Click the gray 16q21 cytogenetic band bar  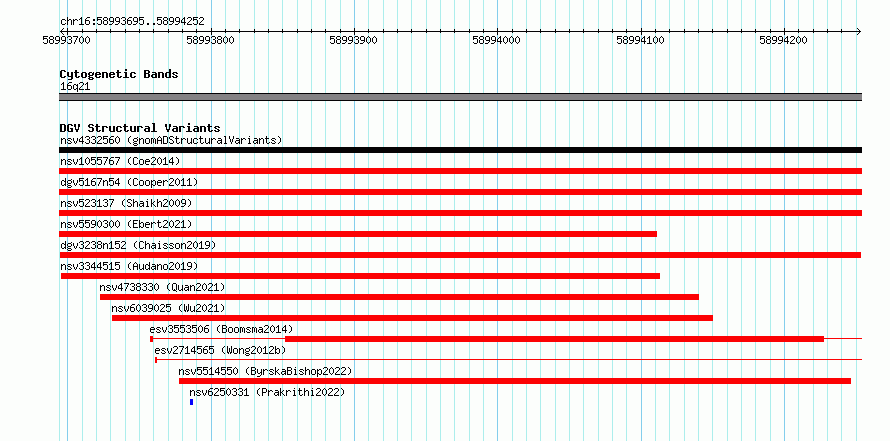point(460,97)
